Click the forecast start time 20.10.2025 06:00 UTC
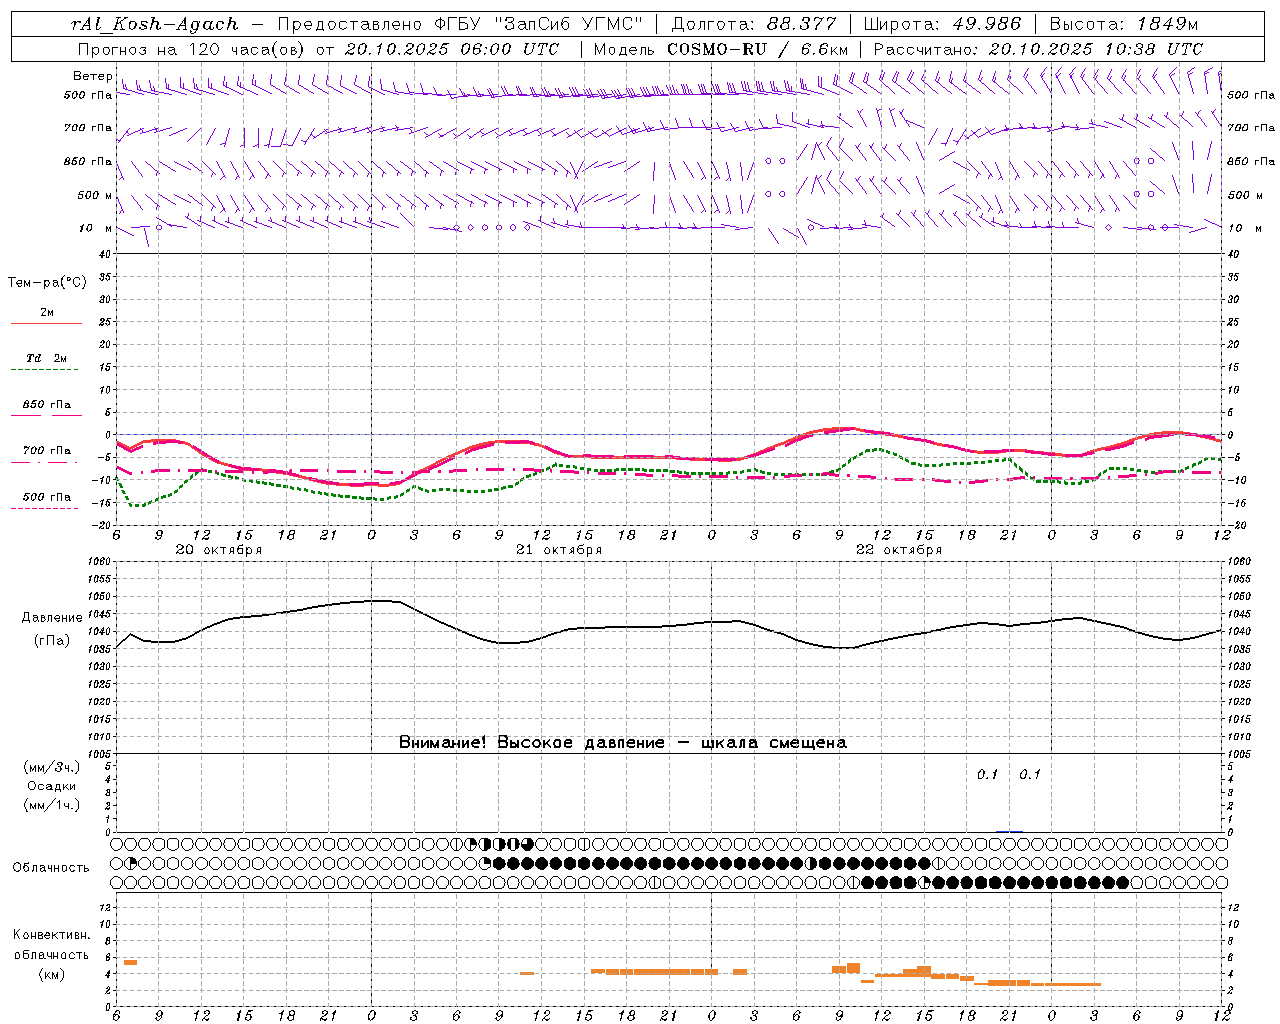The height and width of the screenshot is (1024, 1280). (x=452, y=49)
